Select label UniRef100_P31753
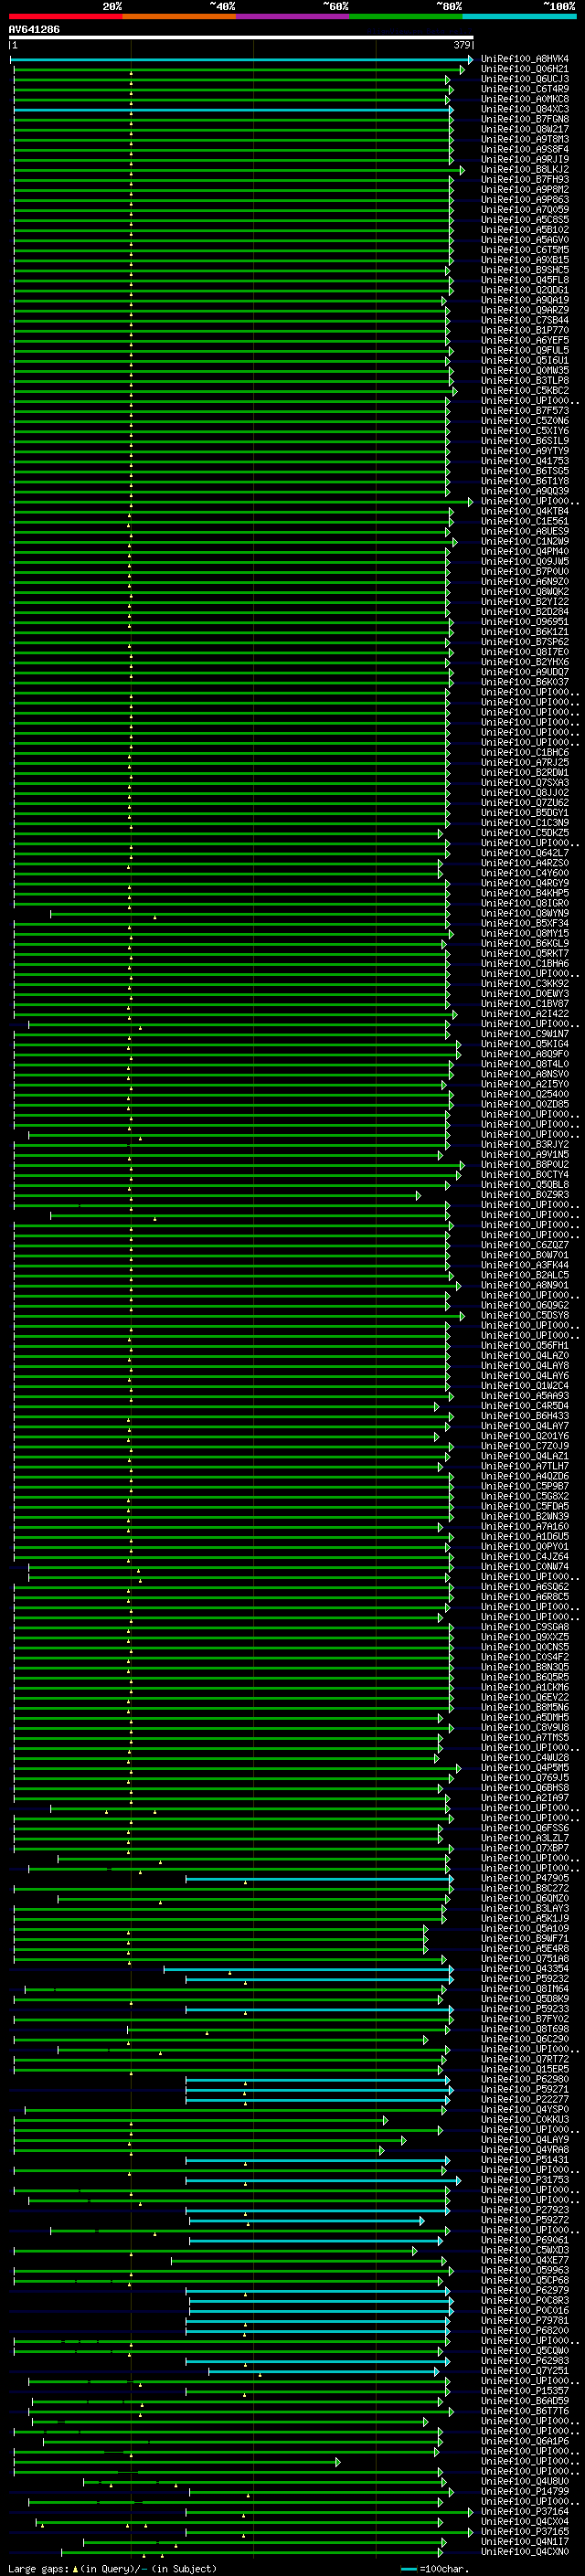The height and width of the screenshot is (2576, 585). [525, 2179]
